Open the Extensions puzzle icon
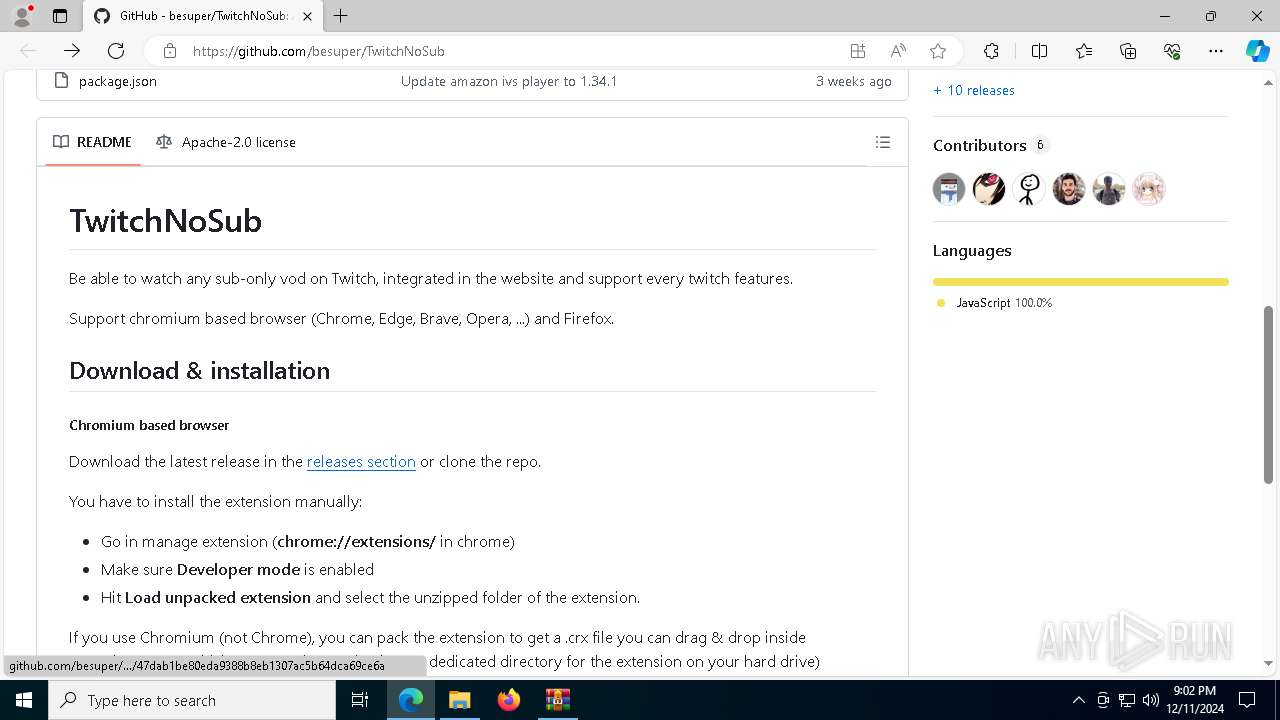Viewport: 1280px width, 720px height. tap(991, 51)
